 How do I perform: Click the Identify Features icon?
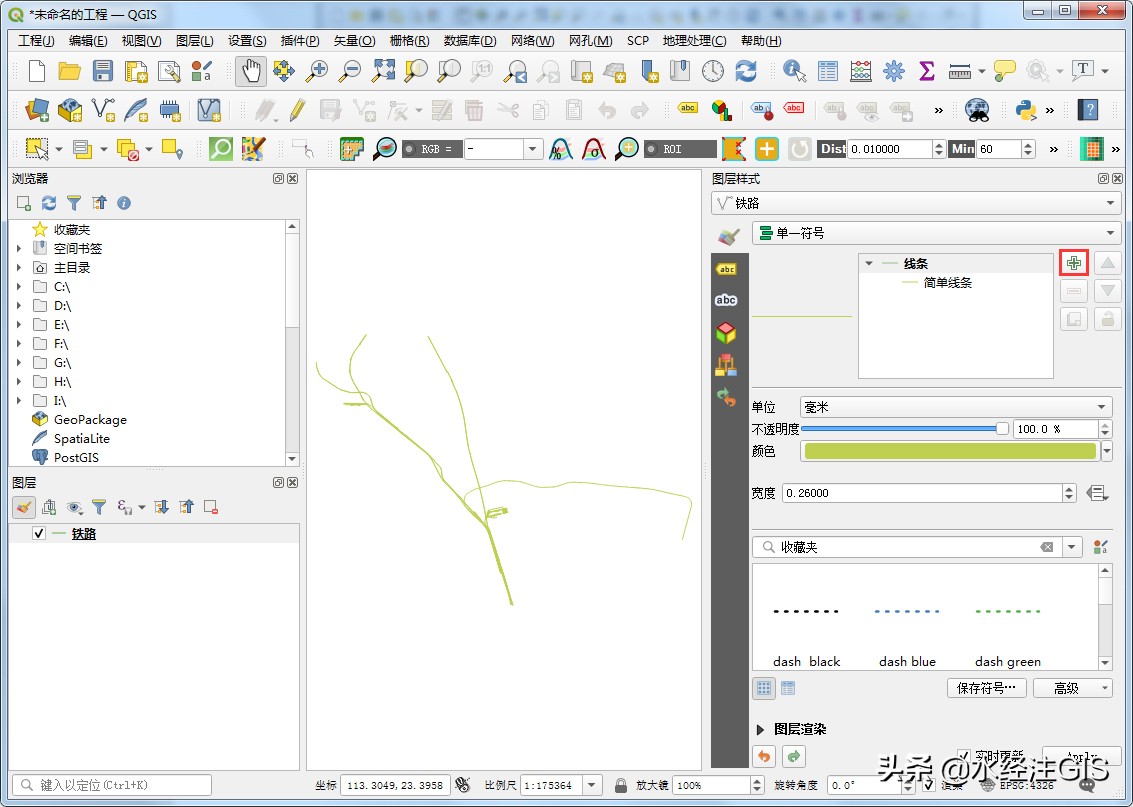click(795, 71)
